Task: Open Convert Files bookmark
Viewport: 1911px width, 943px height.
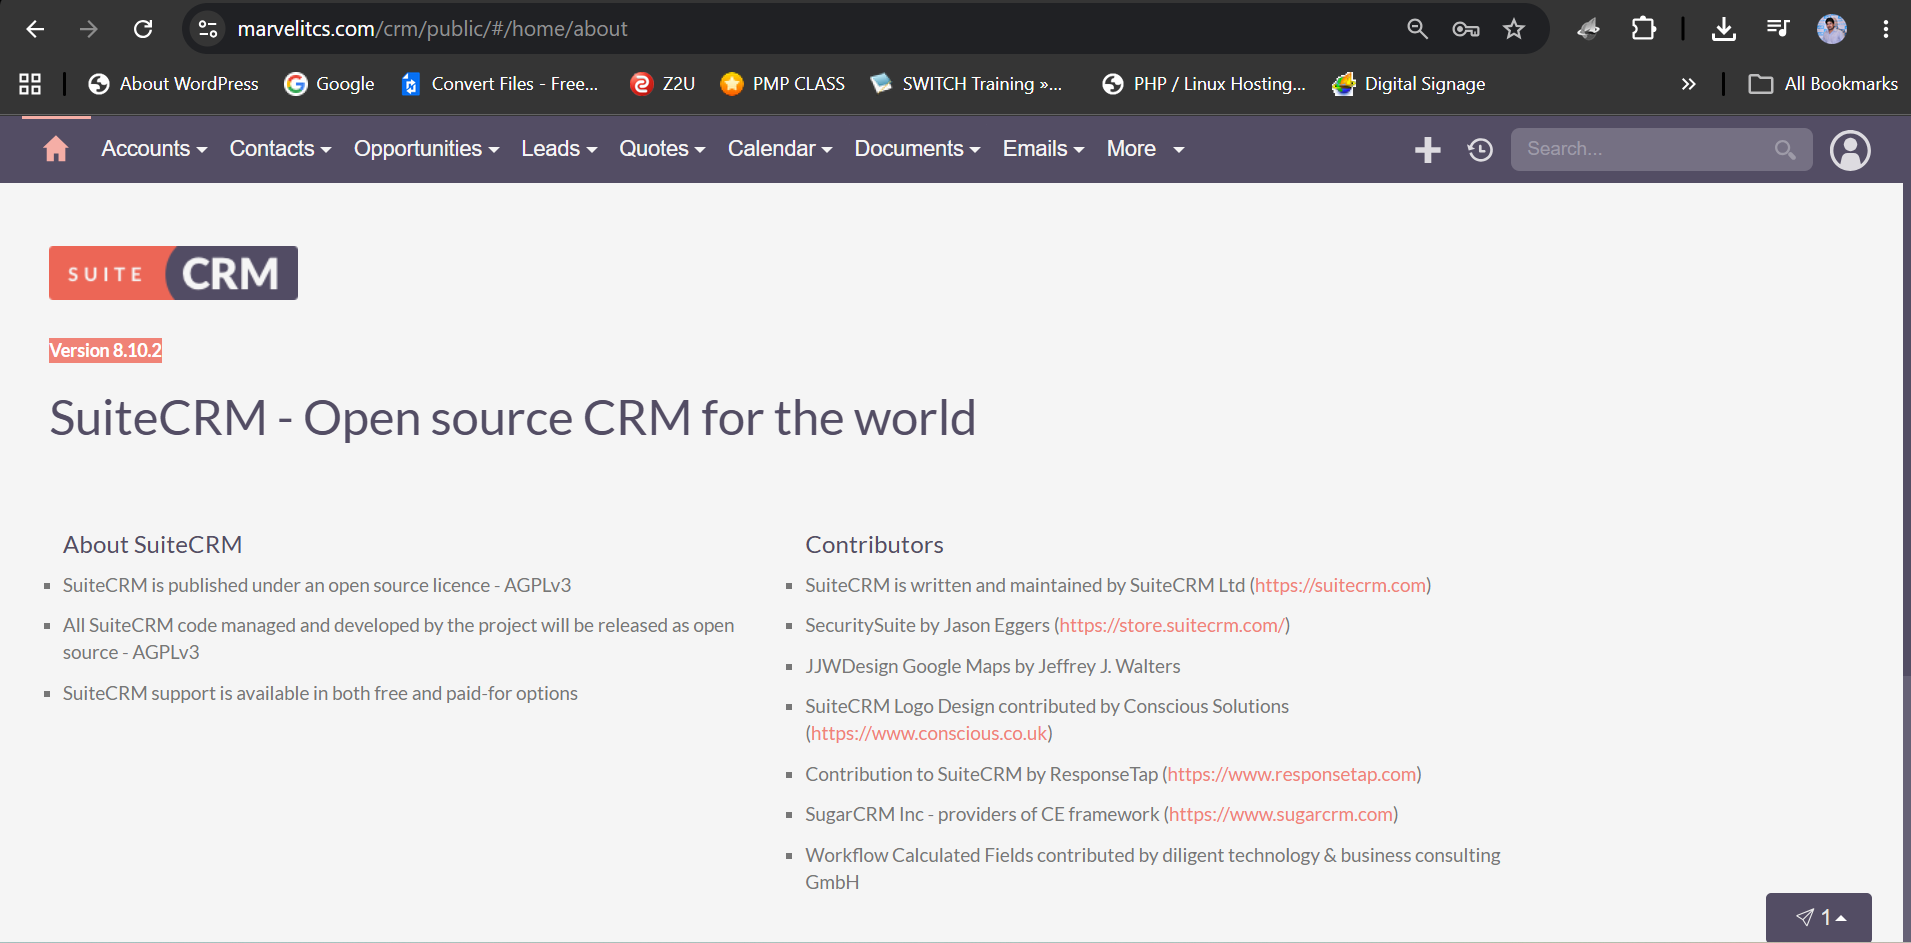Action: coord(500,84)
